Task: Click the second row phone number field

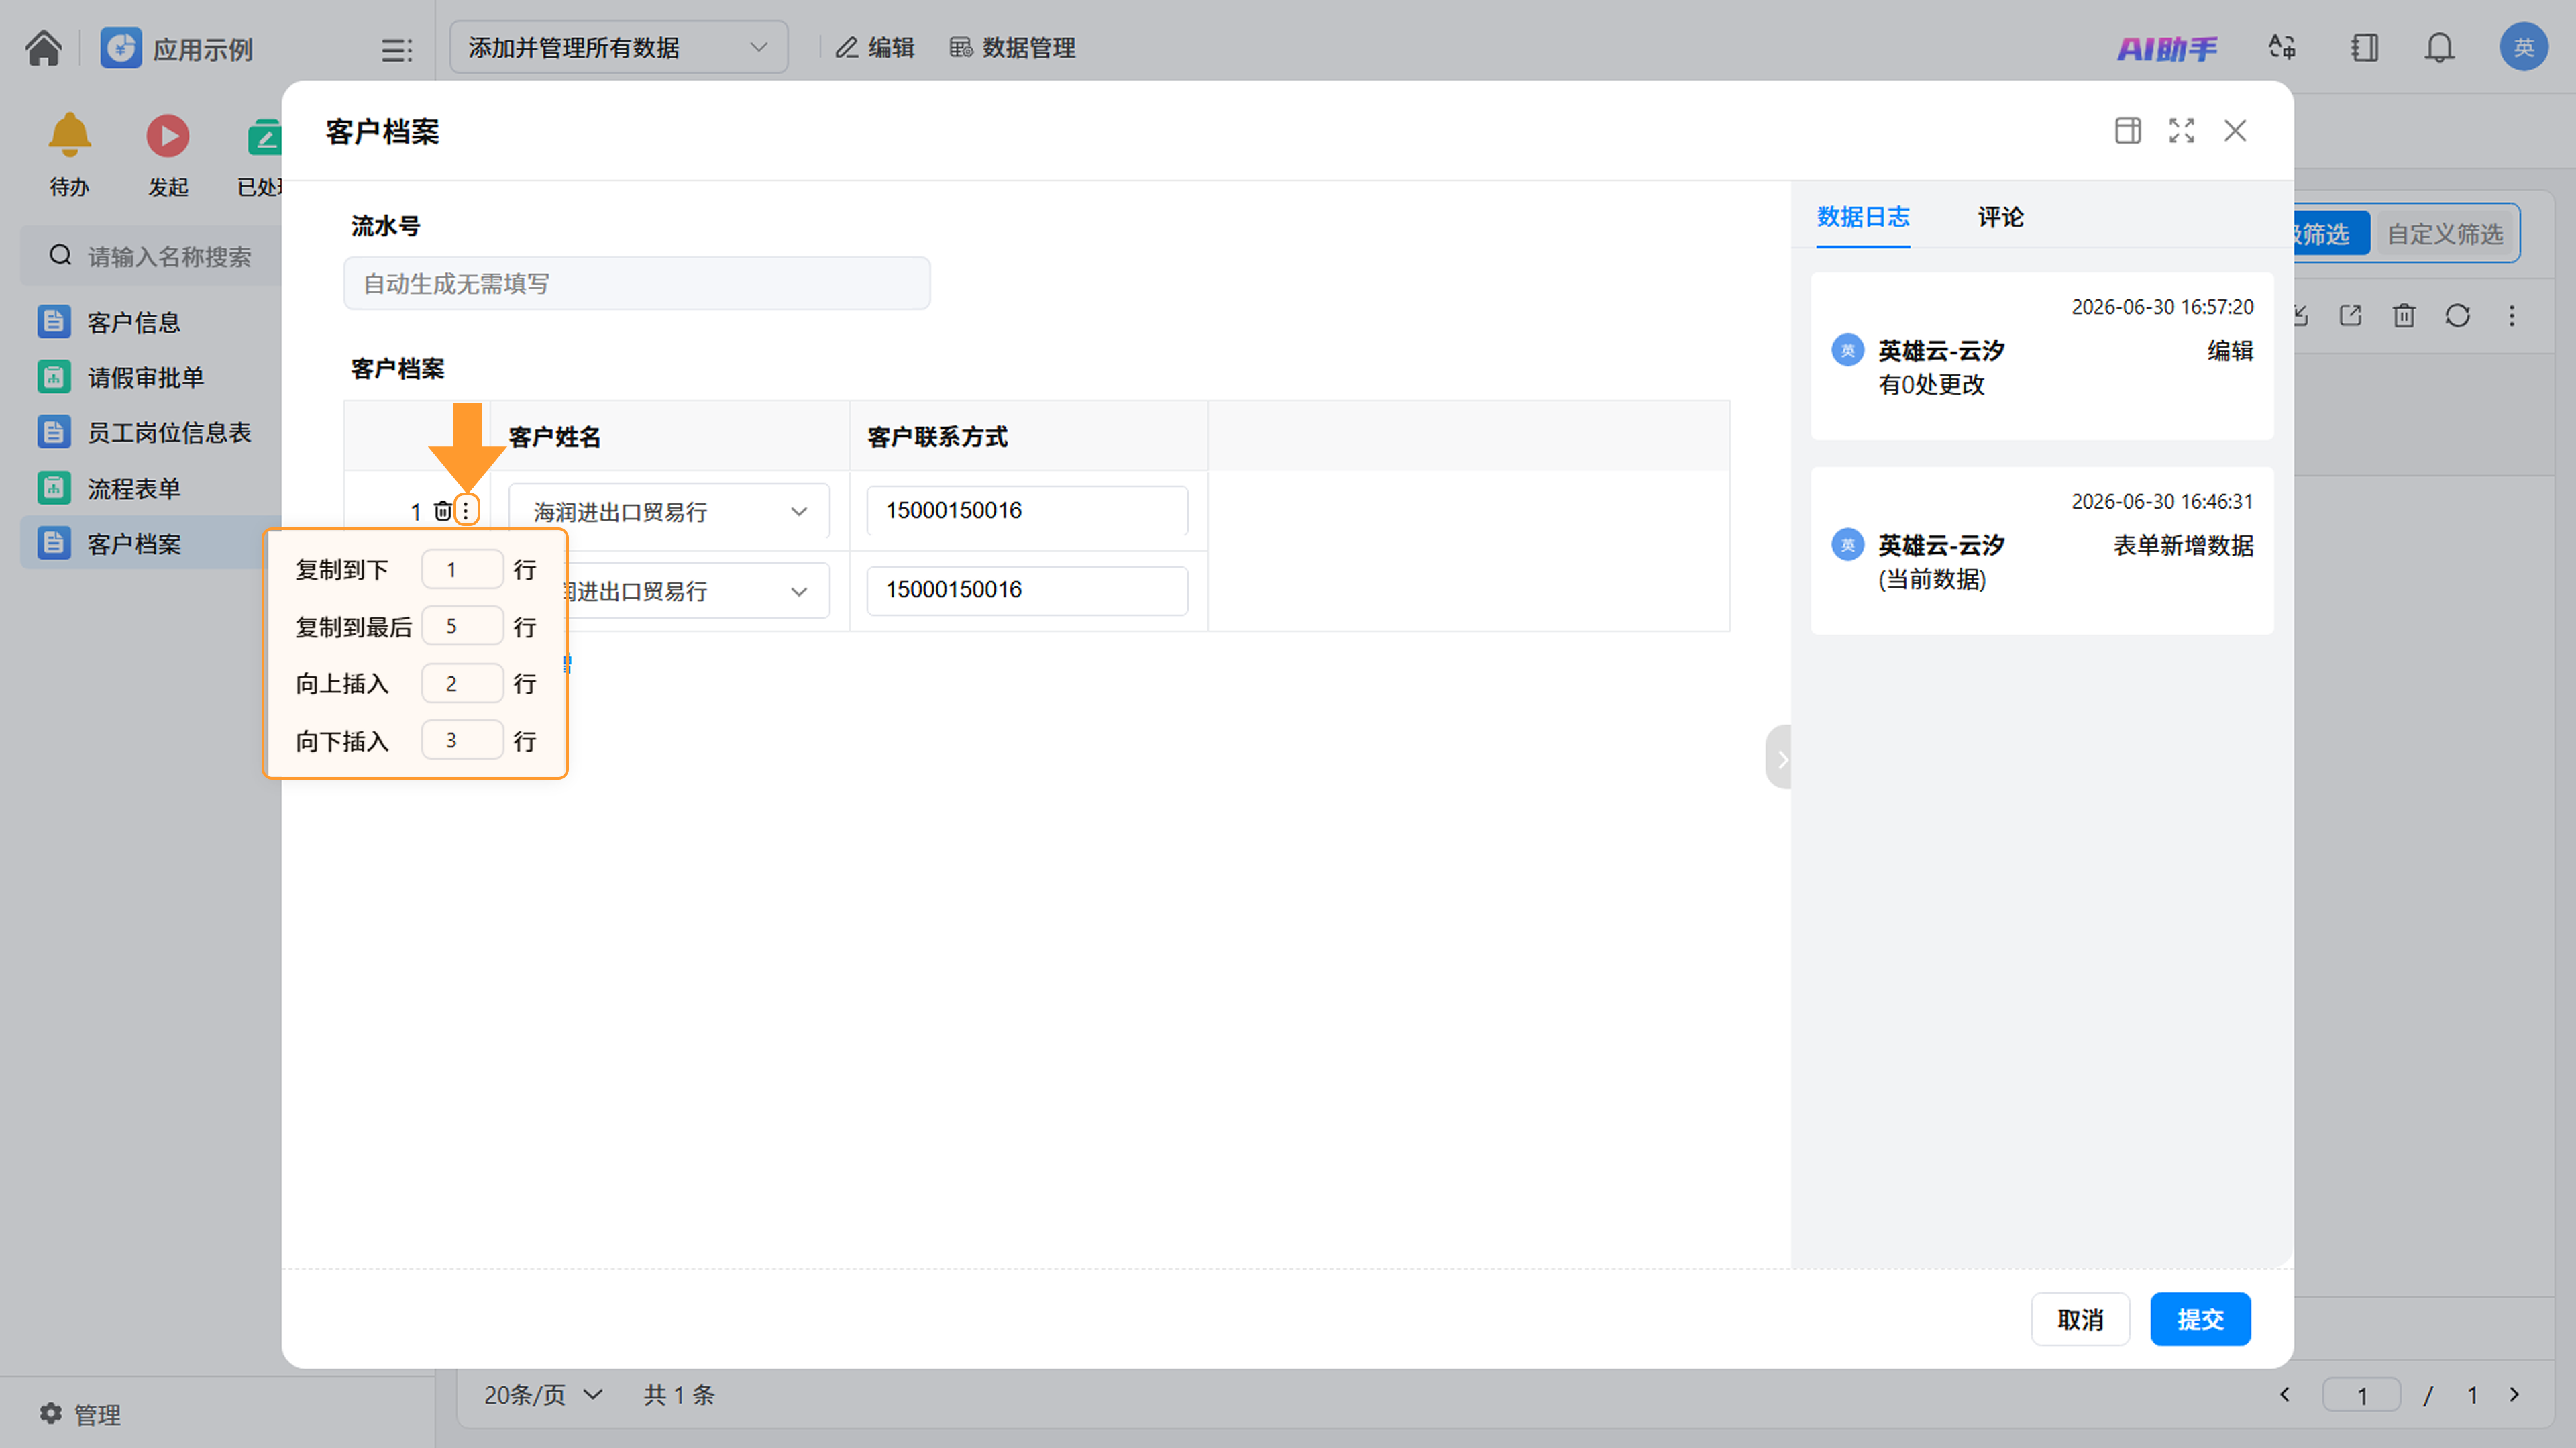Action: pos(1027,590)
